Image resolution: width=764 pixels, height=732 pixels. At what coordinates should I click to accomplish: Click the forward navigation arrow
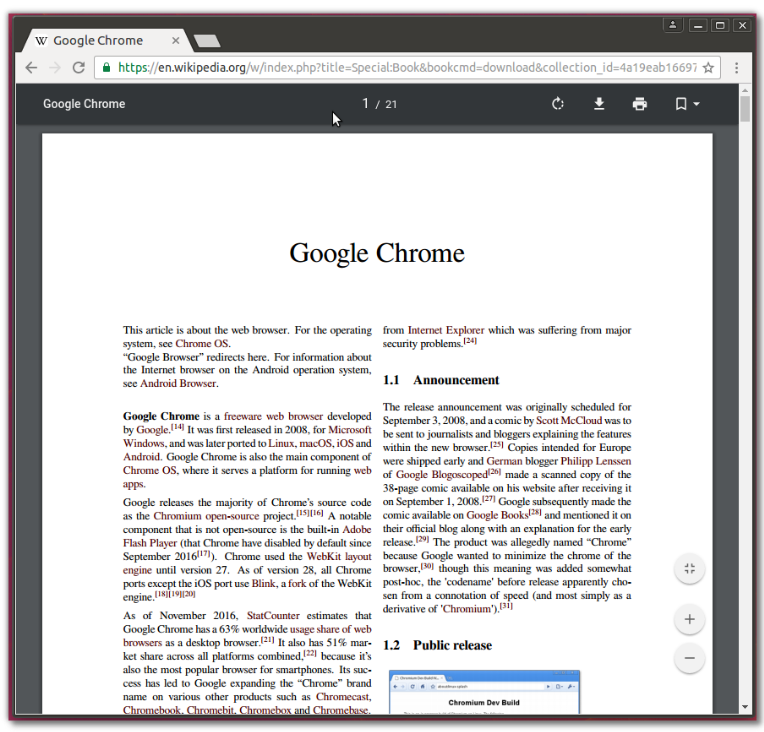[x=55, y=67]
